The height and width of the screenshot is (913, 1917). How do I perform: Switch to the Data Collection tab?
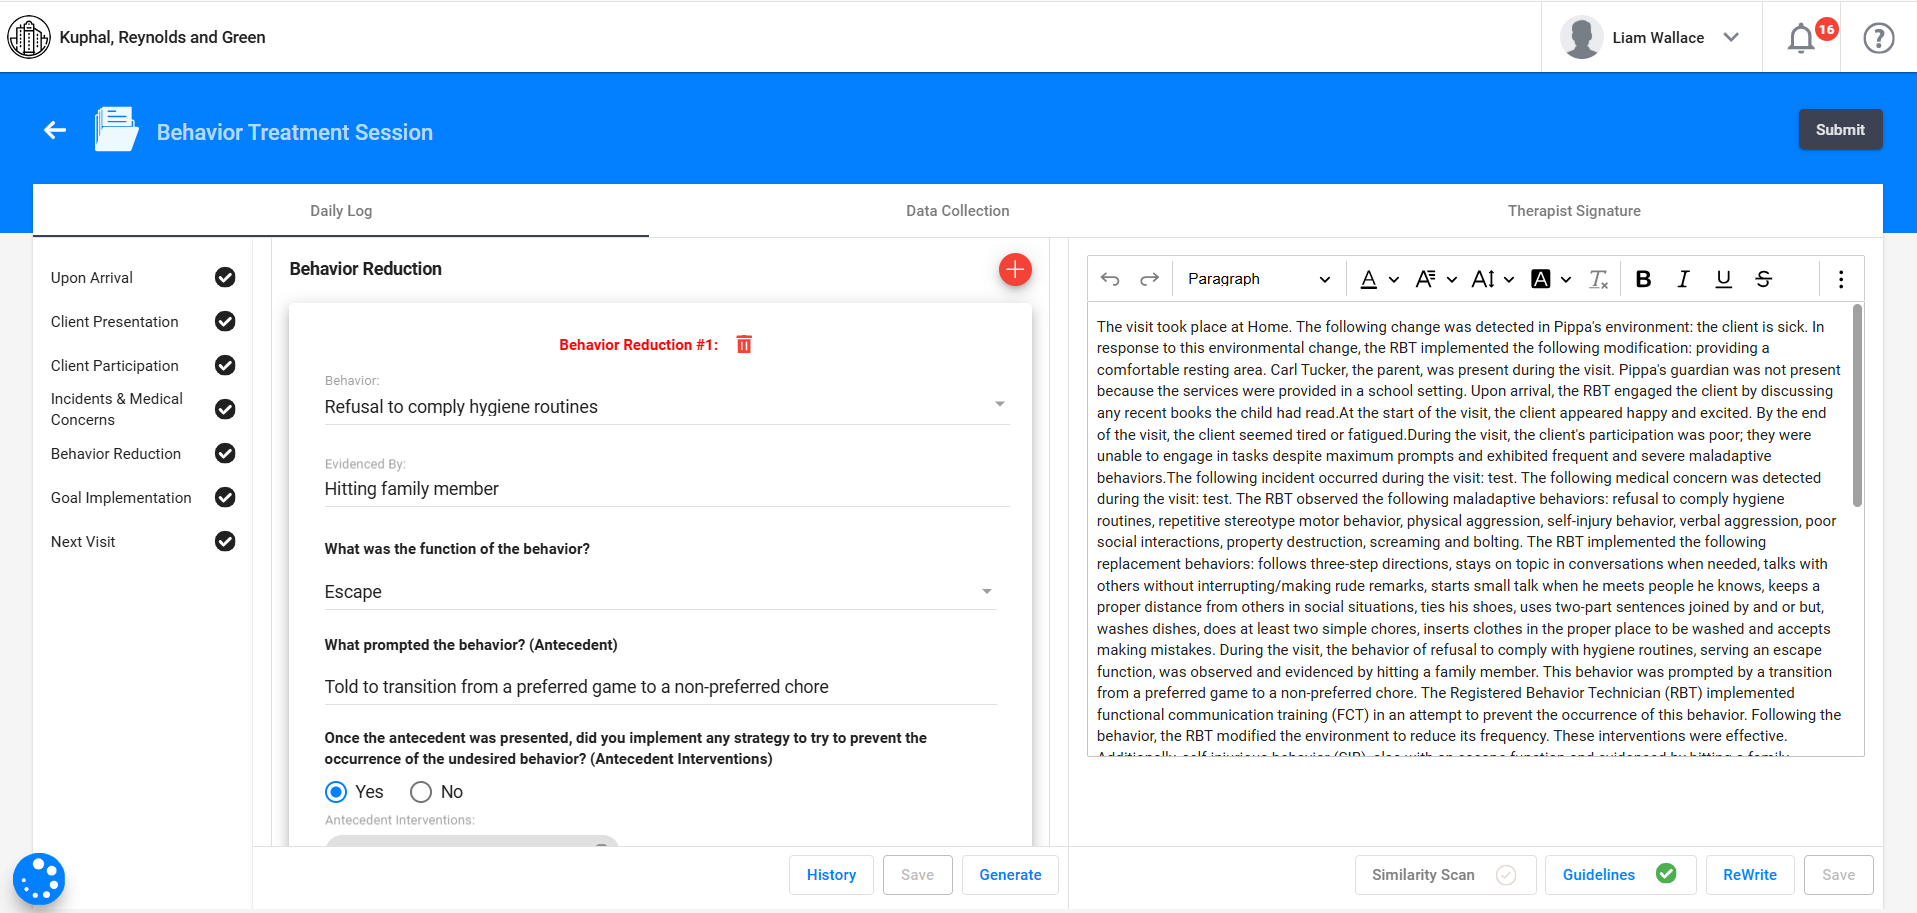point(957,210)
